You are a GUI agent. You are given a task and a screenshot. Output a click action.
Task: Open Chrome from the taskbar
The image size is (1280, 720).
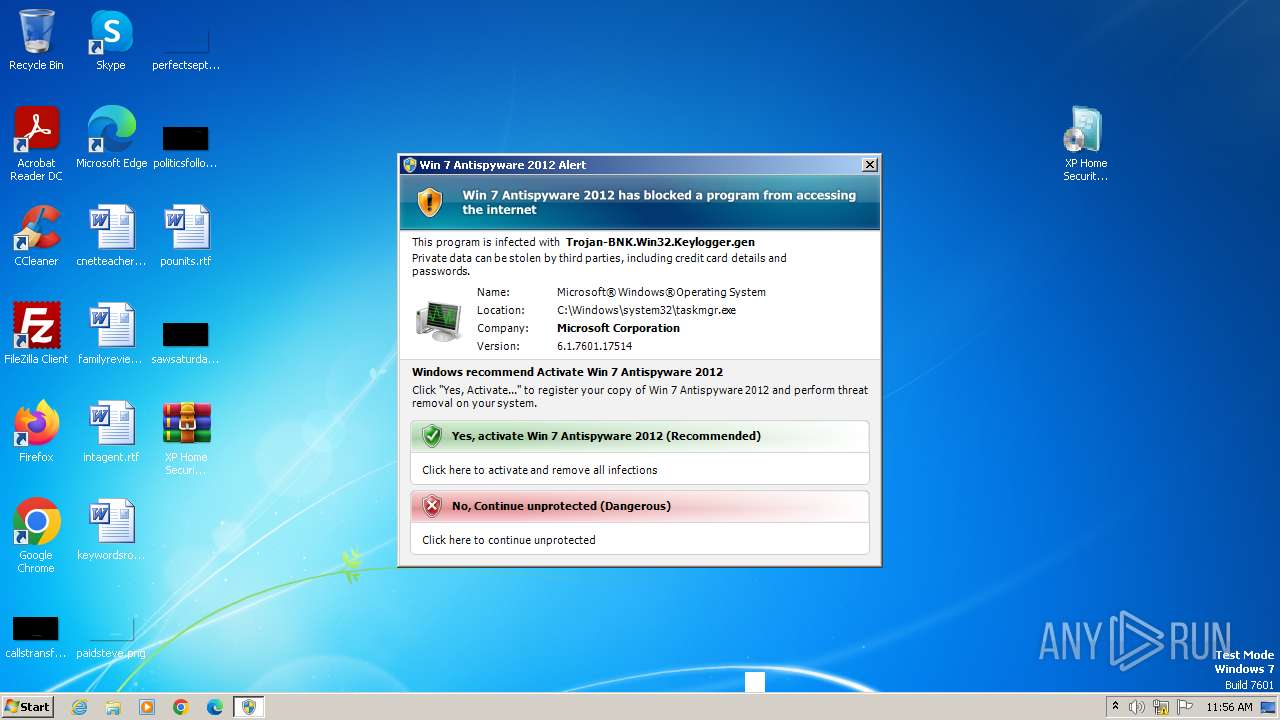tap(181, 707)
